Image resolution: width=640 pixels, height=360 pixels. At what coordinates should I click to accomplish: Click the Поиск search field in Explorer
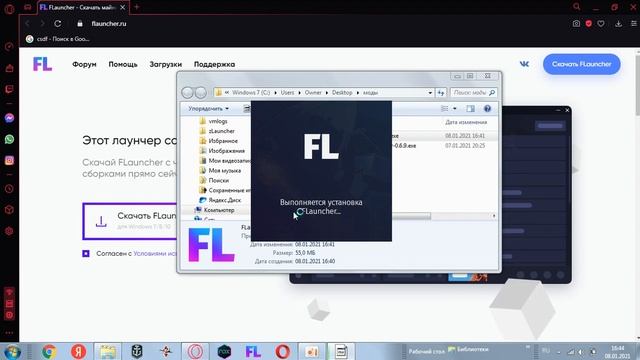tap(473, 93)
